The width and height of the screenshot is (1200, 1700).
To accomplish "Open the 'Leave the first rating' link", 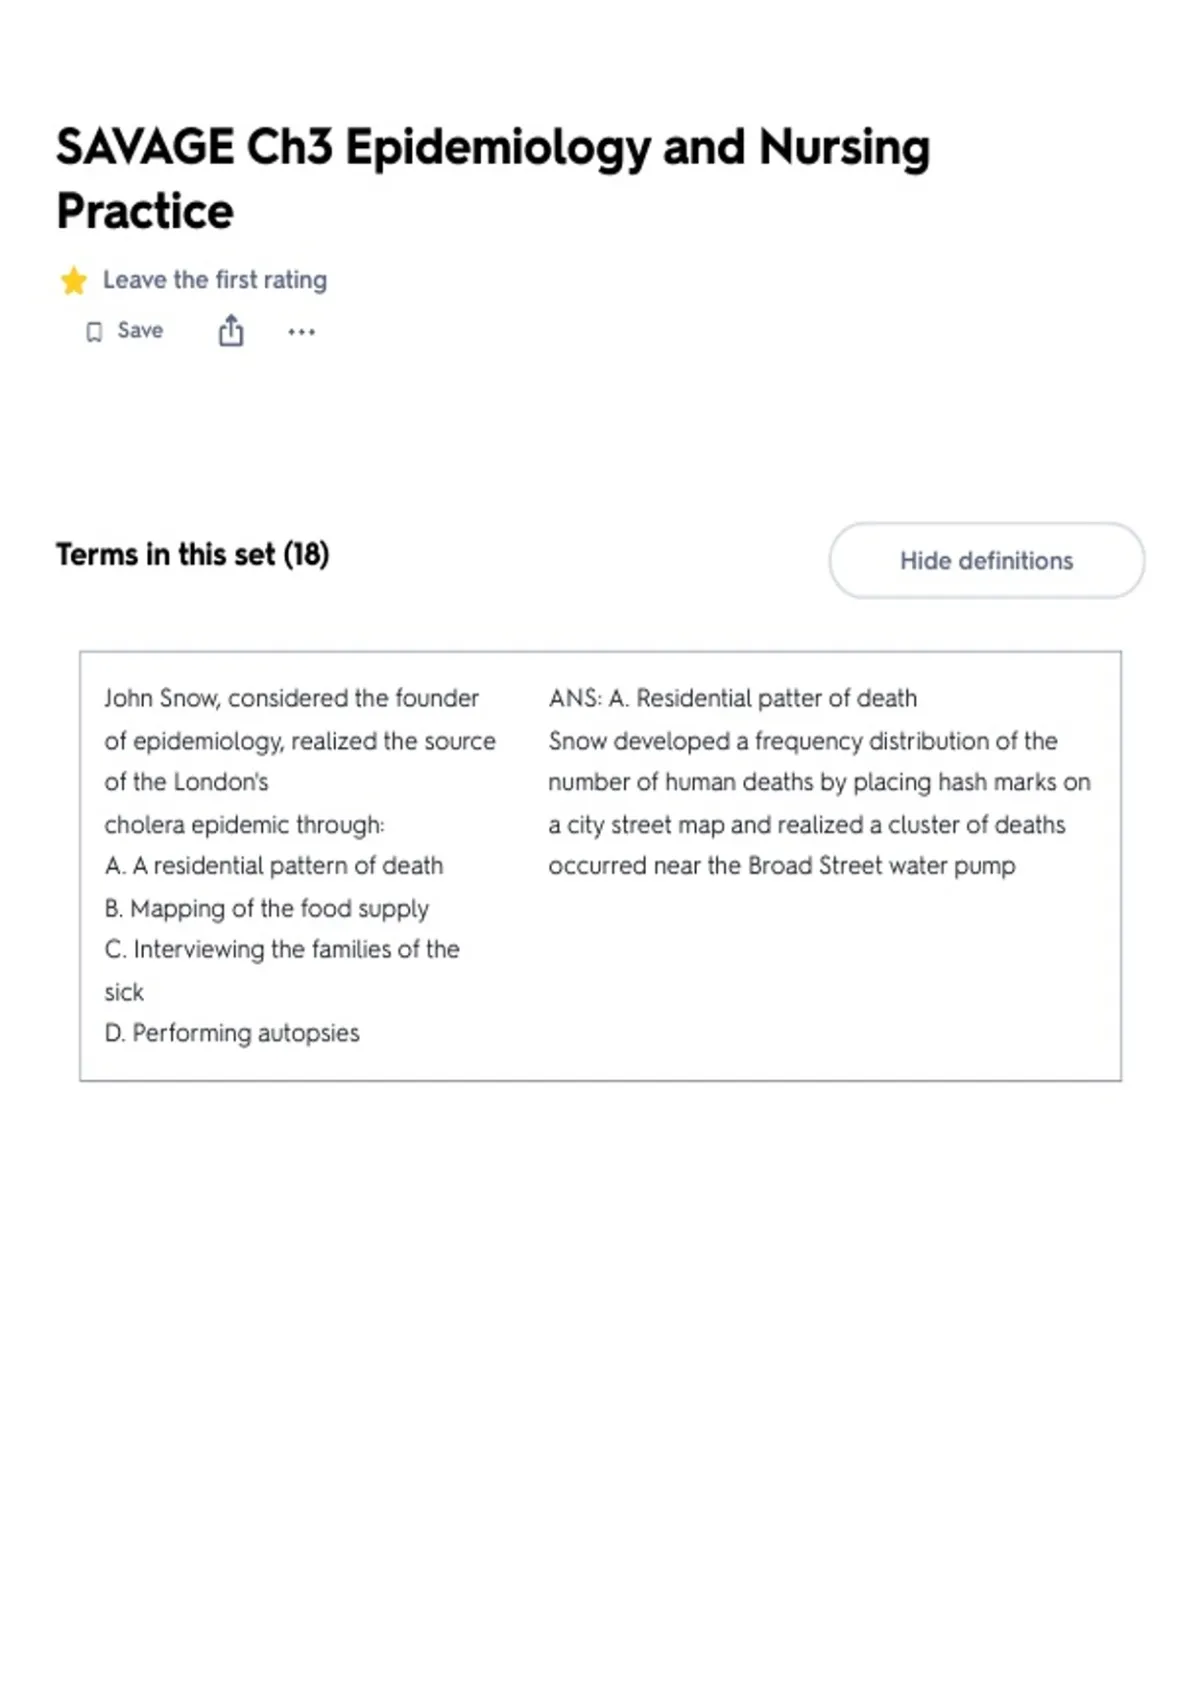I will (215, 280).
